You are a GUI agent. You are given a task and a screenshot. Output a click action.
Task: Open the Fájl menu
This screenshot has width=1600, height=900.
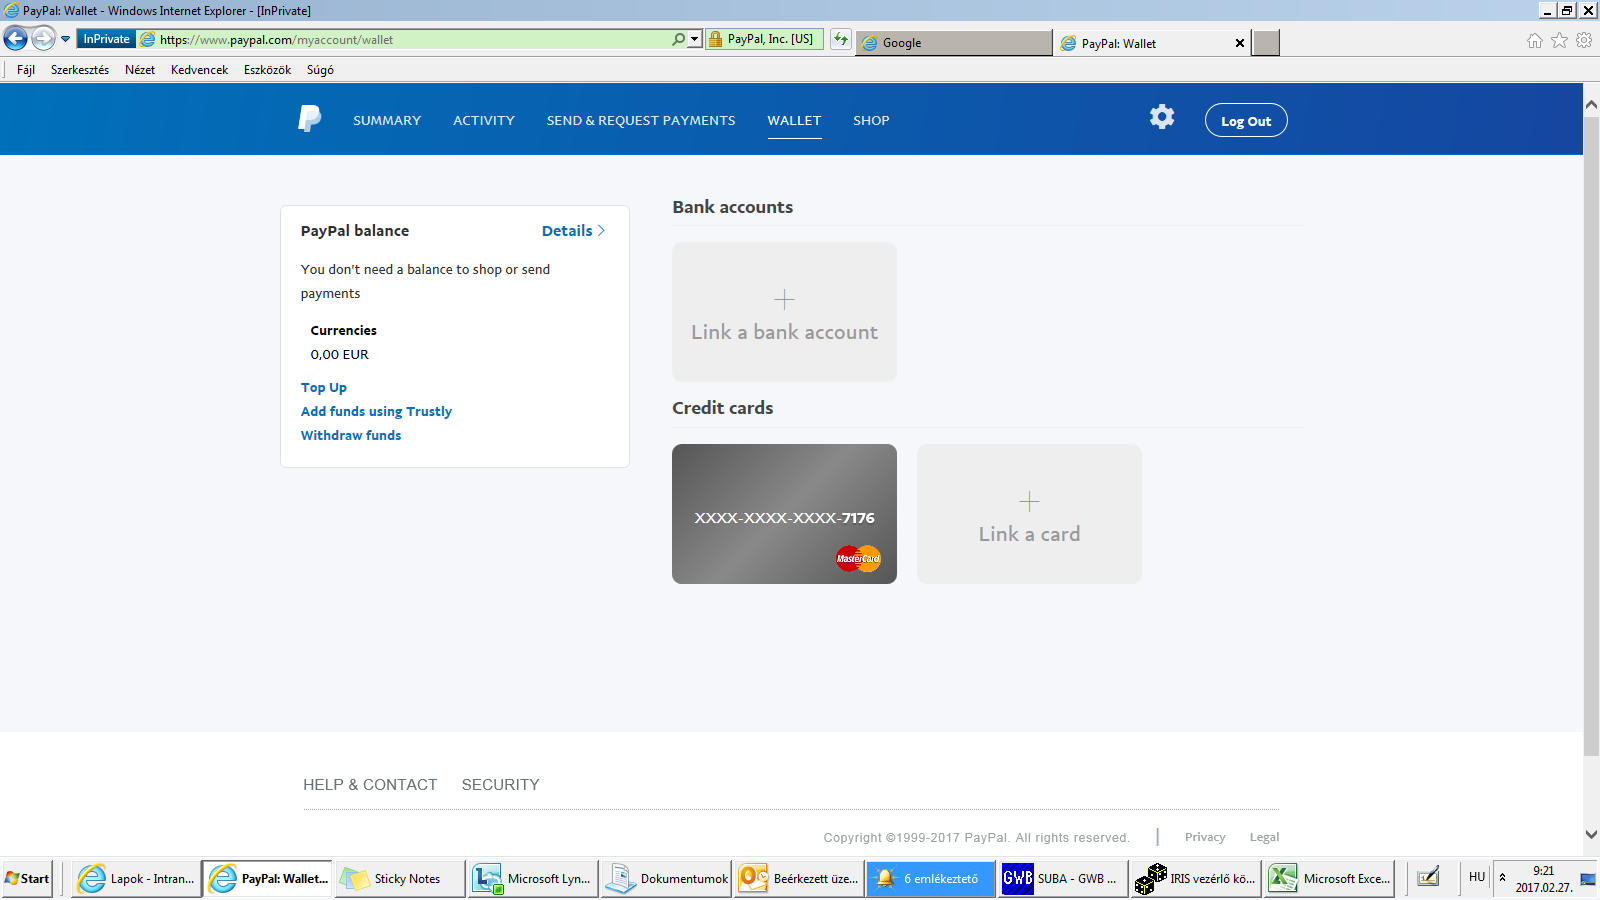click(x=26, y=70)
